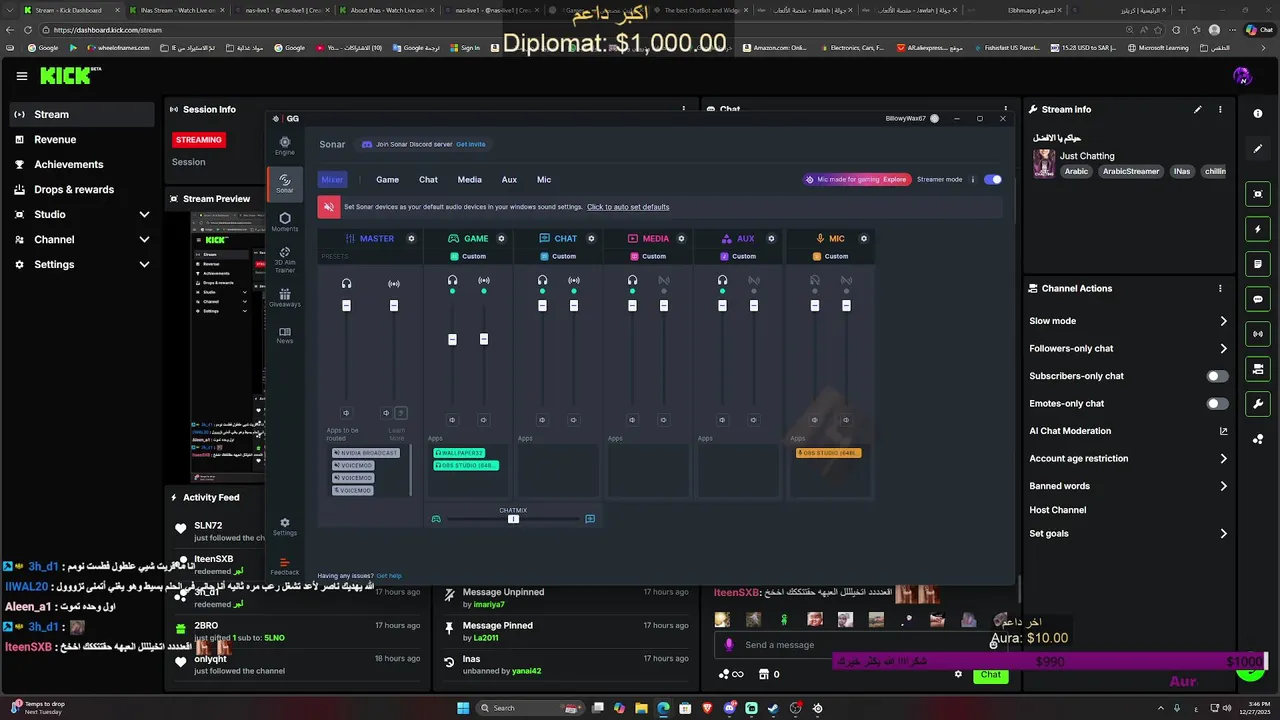Enable MEDIA stream output icon
The height and width of the screenshot is (720, 1280).
[664, 280]
